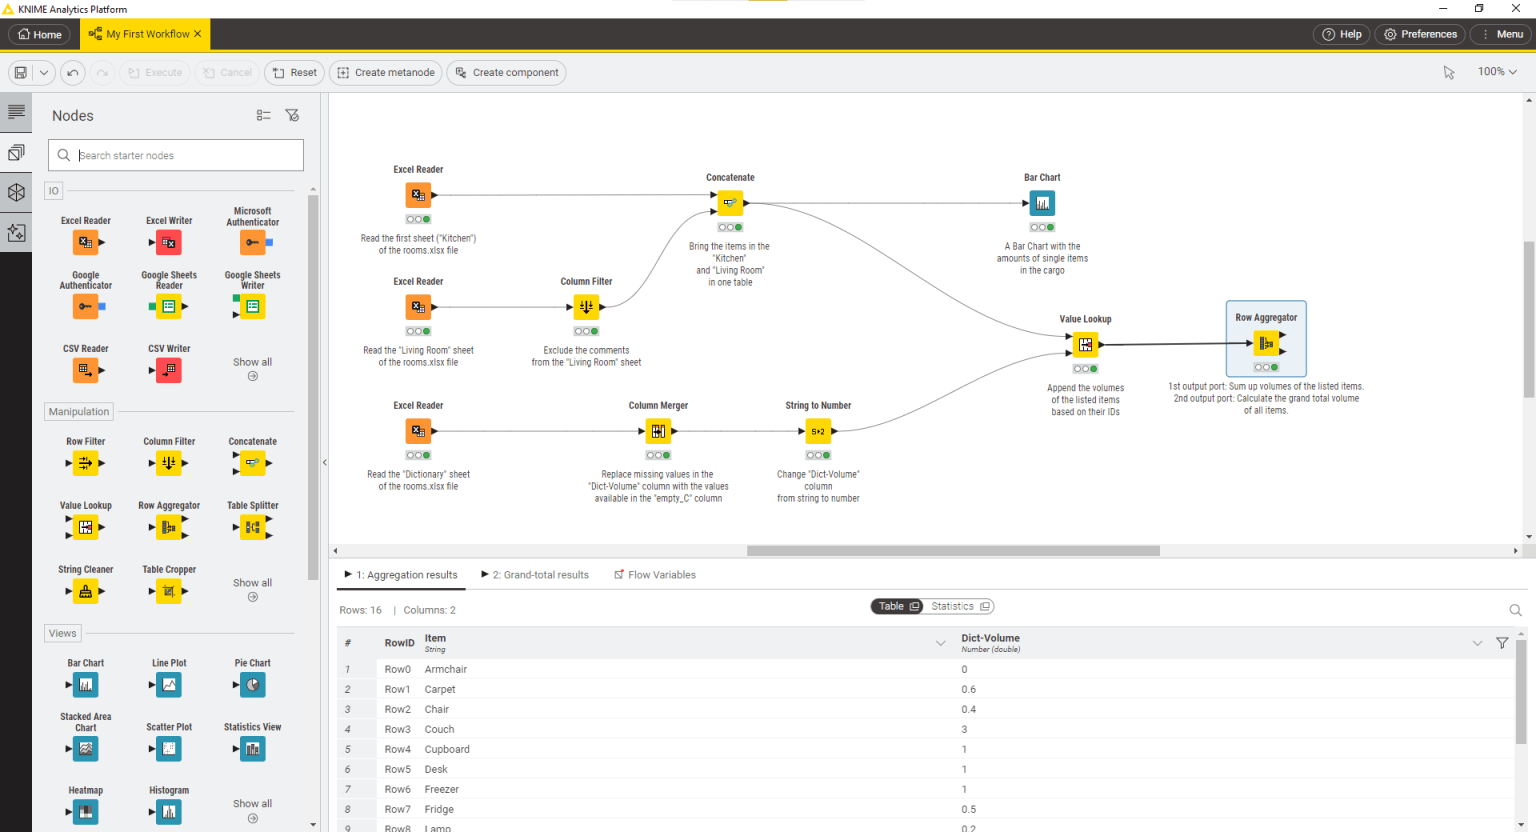Click the Help button
The height and width of the screenshot is (832, 1536).
pos(1341,34)
